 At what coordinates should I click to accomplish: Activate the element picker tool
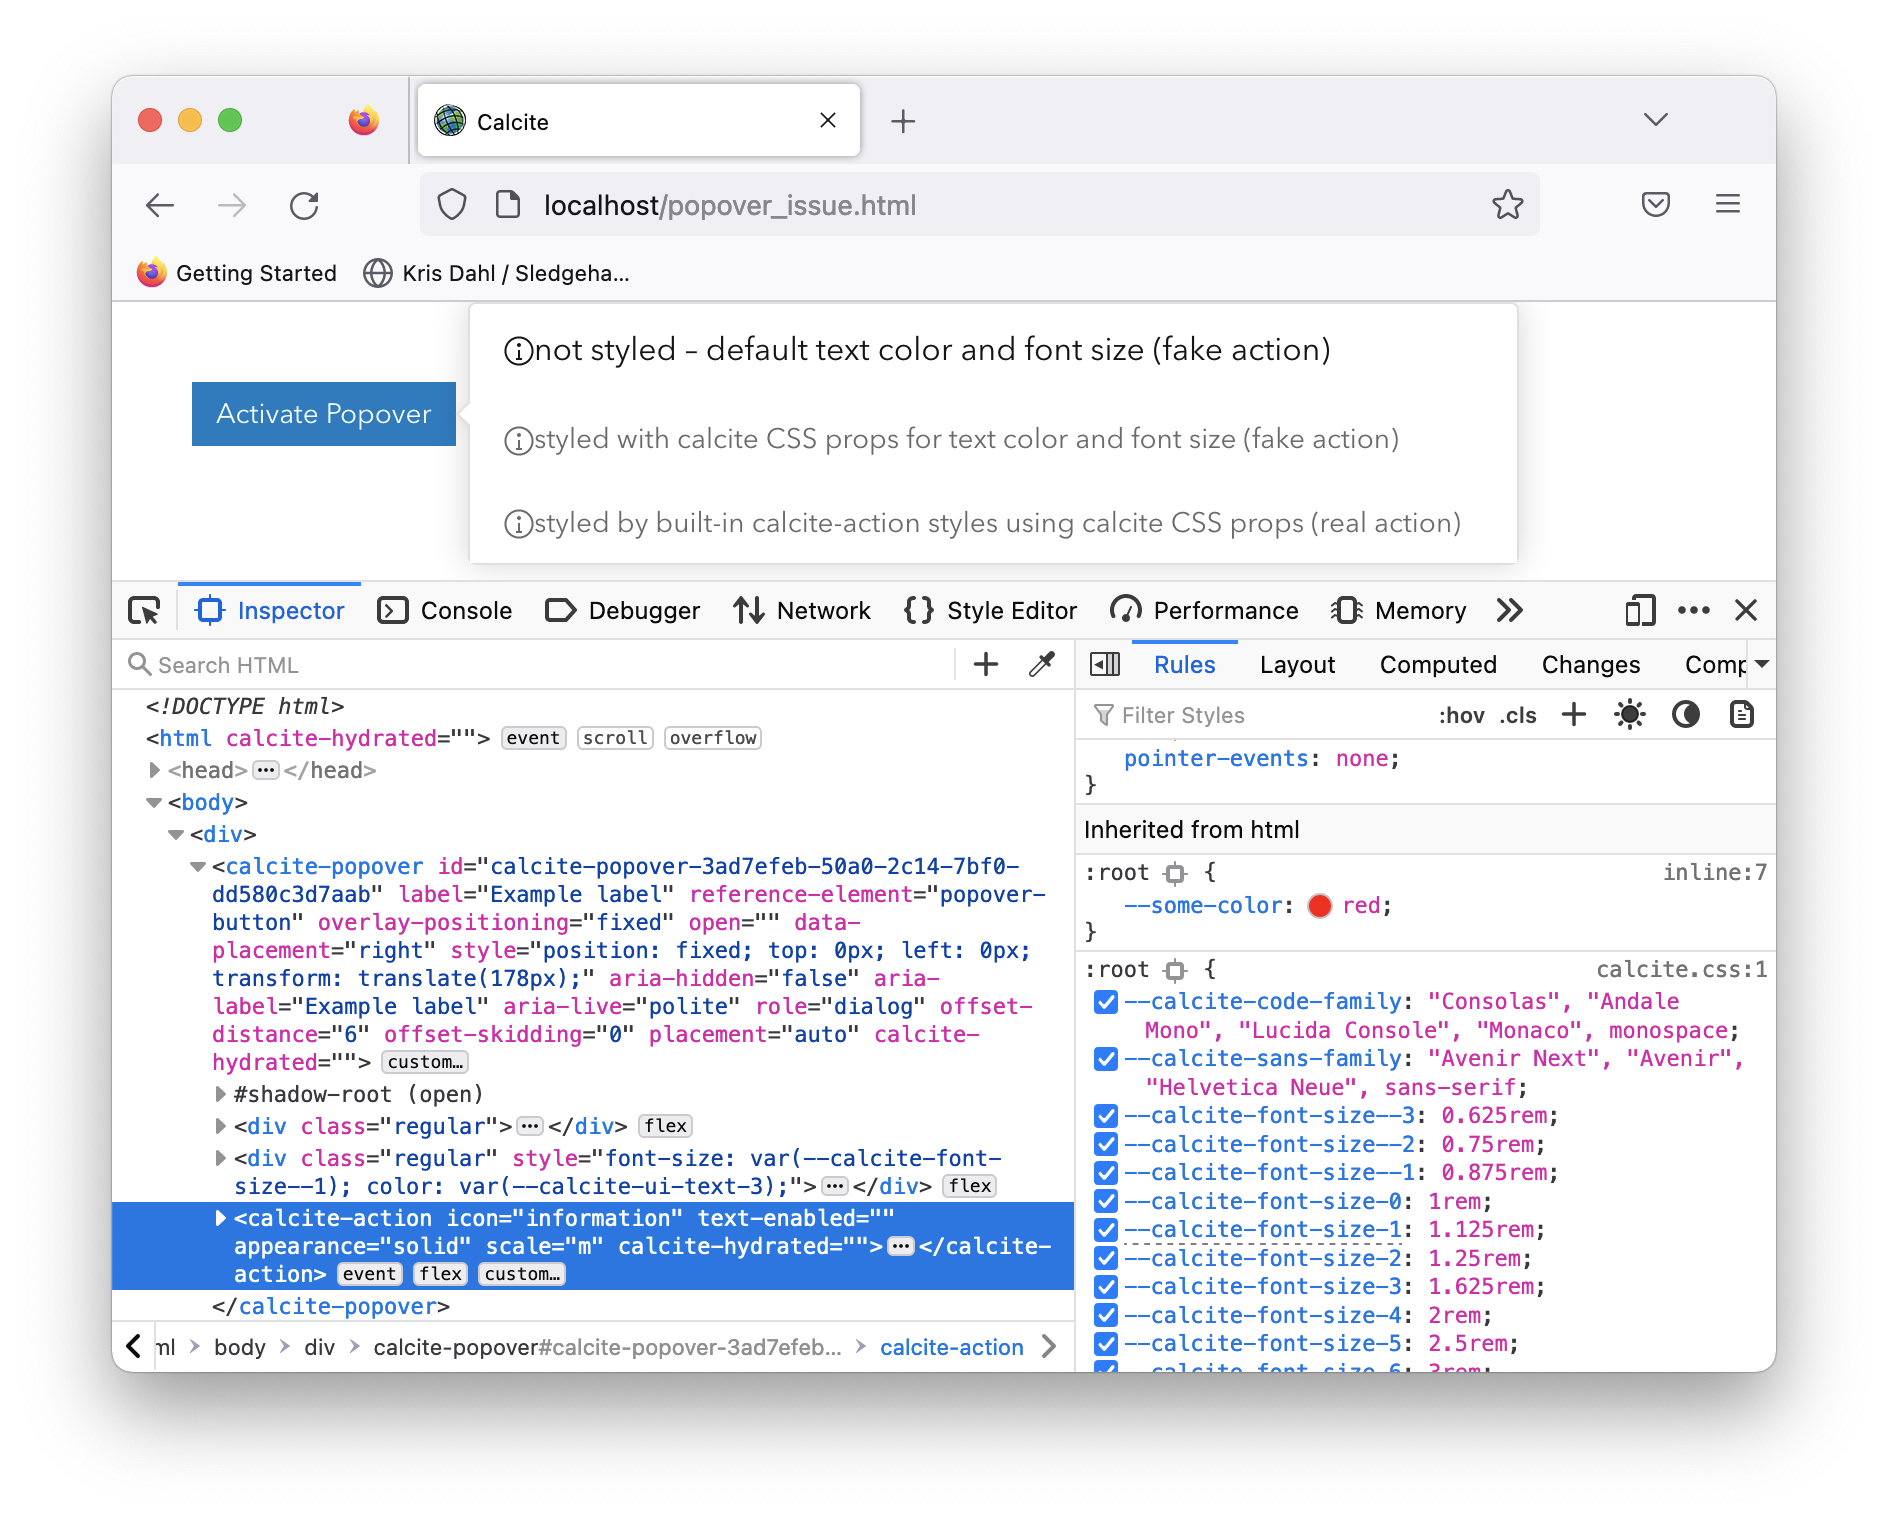[x=143, y=610]
